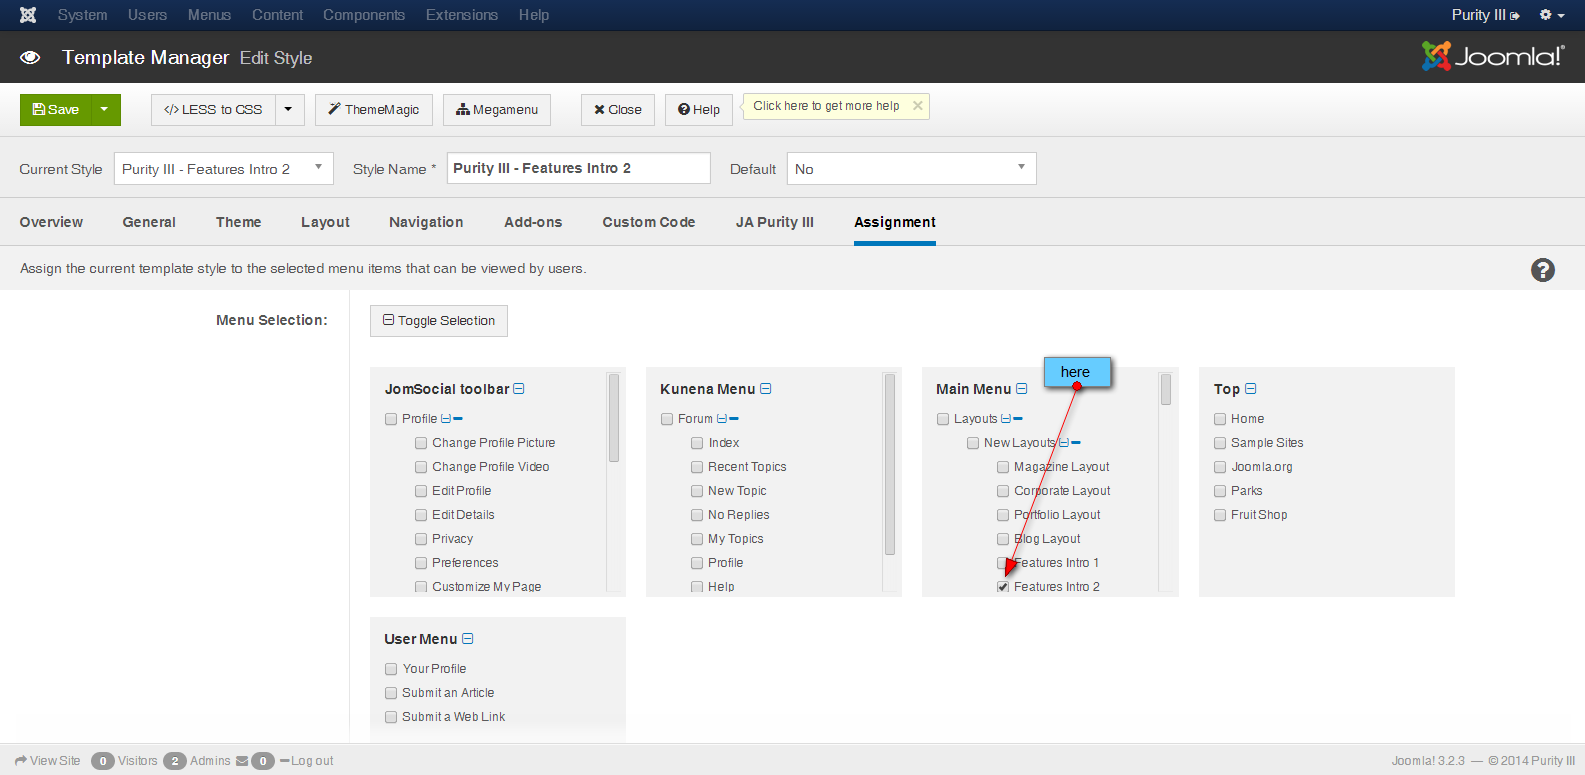The height and width of the screenshot is (775, 1585).
Task: Switch to the Layout tab
Action: [325, 222]
